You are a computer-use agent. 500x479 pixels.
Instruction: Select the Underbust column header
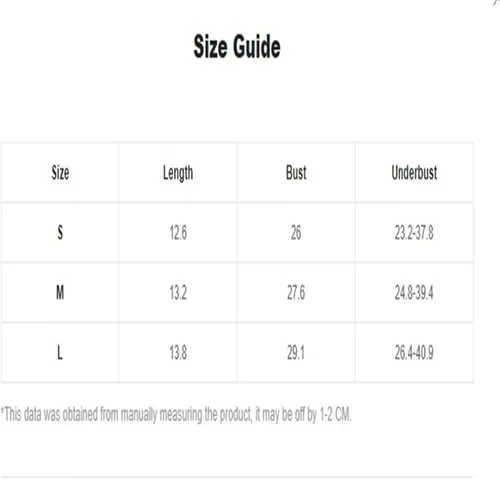click(x=414, y=173)
